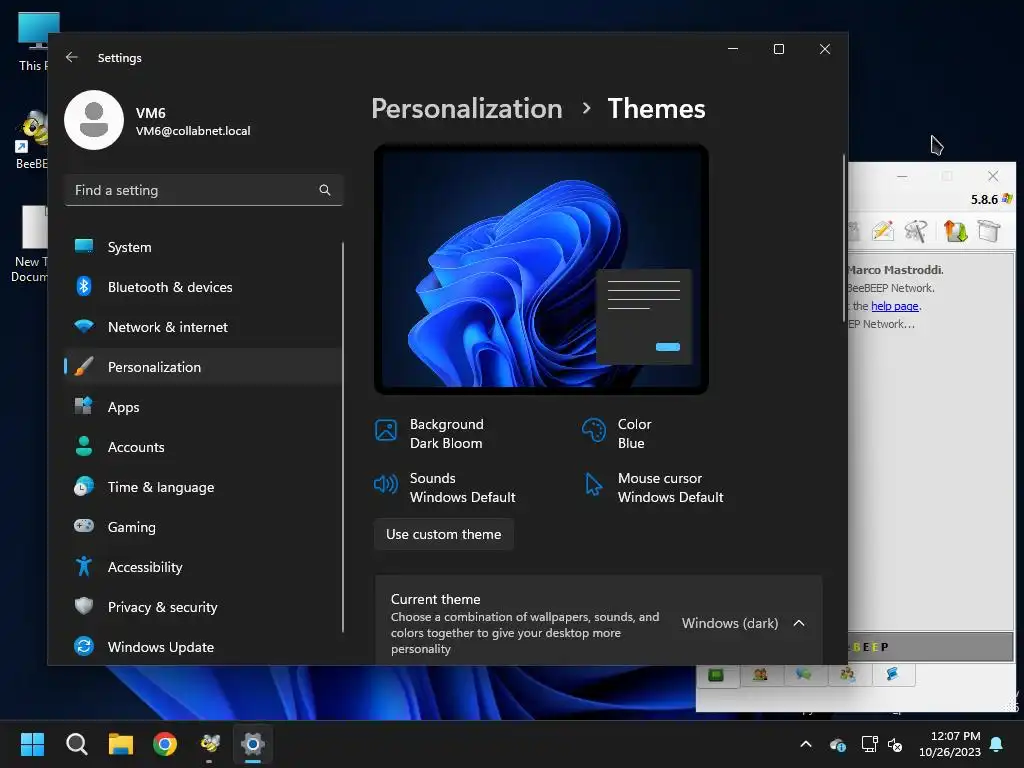Viewport: 1024px width, 768px height.
Task: Open Bluetooth & devices settings
Action: 204,287
